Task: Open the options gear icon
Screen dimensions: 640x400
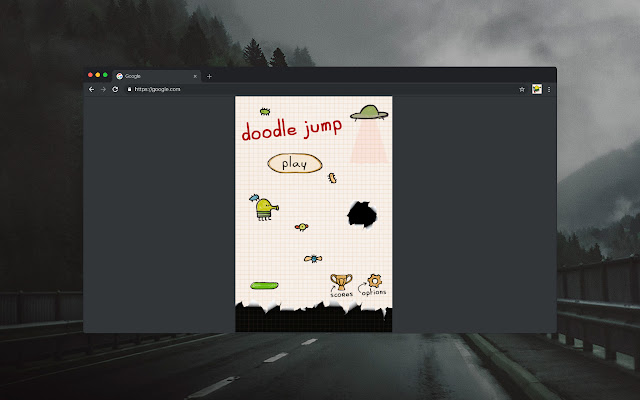Action: point(374,280)
